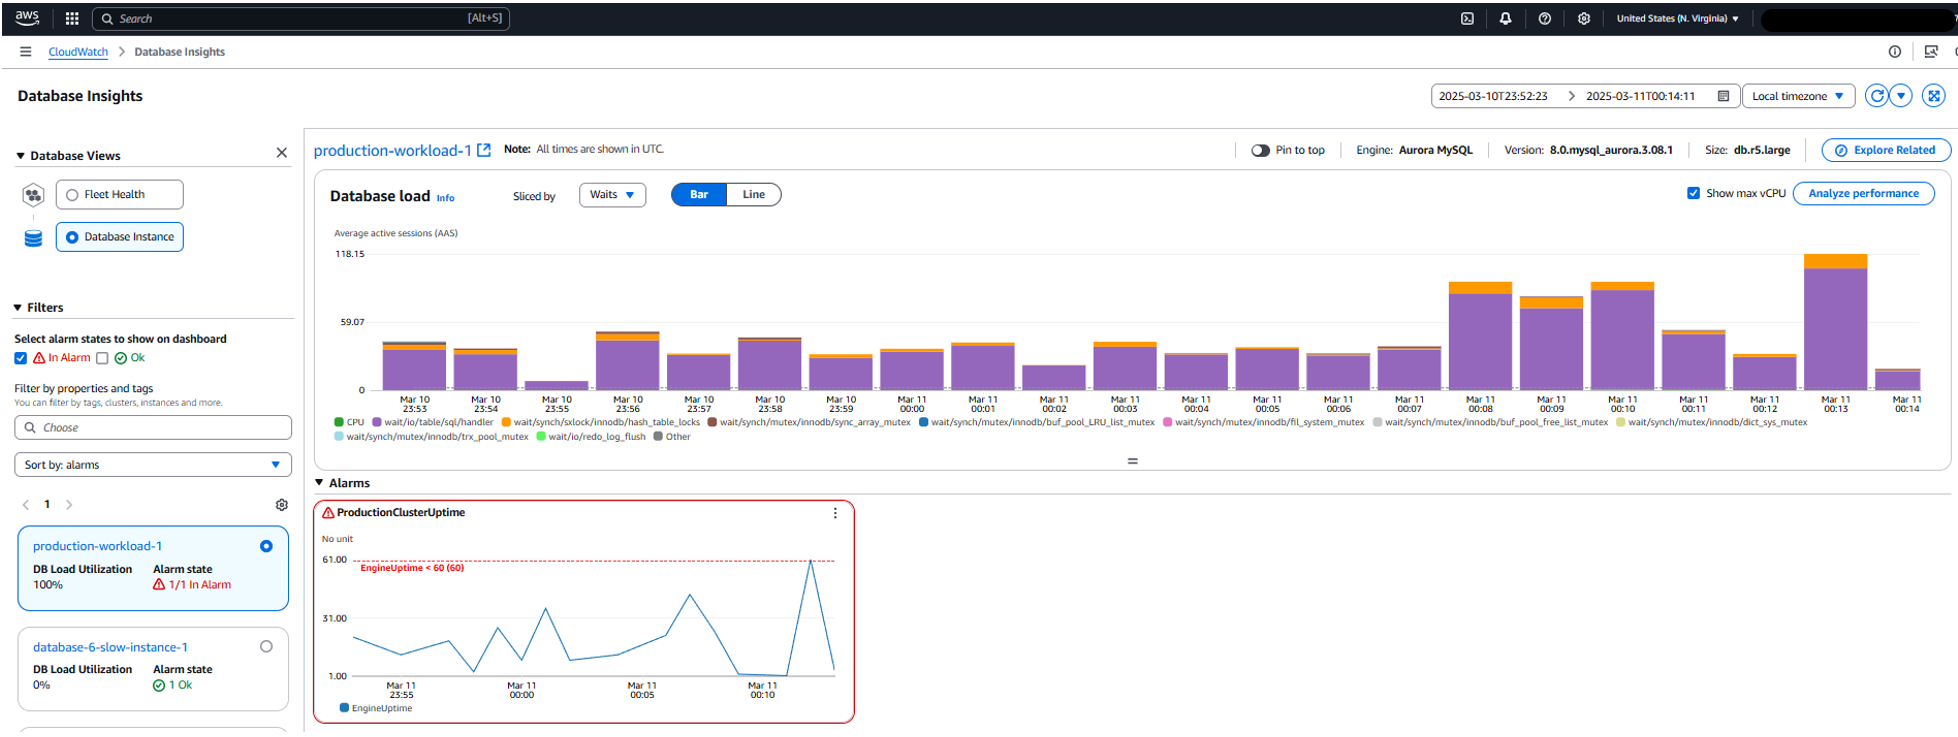
Task: Open the hamburger navigation menu
Action: (x=26, y=52)
